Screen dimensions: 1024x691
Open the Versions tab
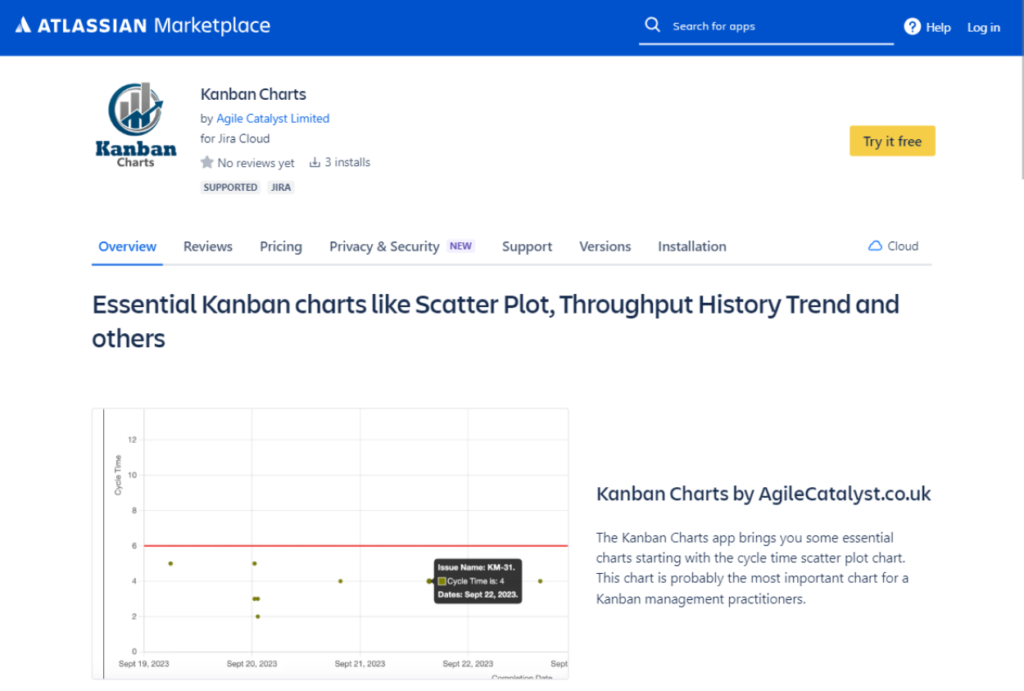tap(605, 246)
